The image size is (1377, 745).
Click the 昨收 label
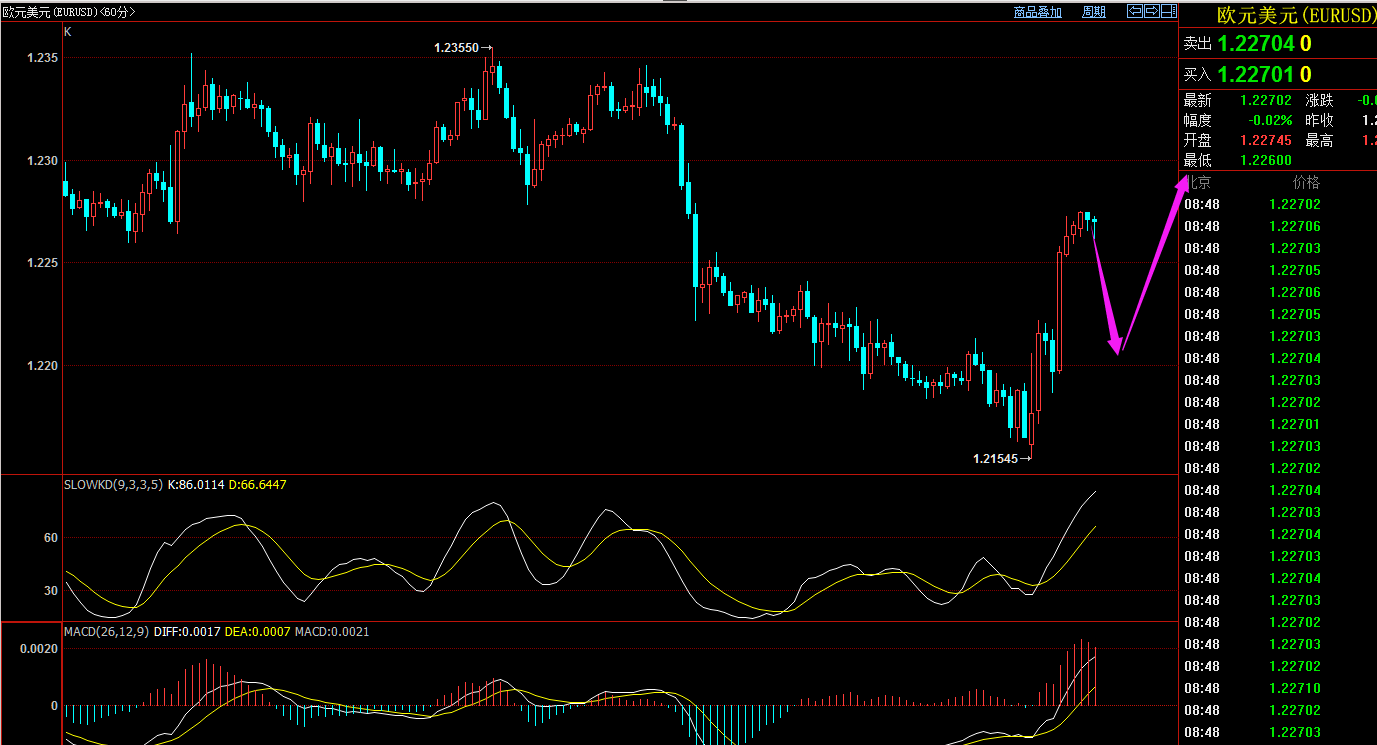tap(1319, 120)
